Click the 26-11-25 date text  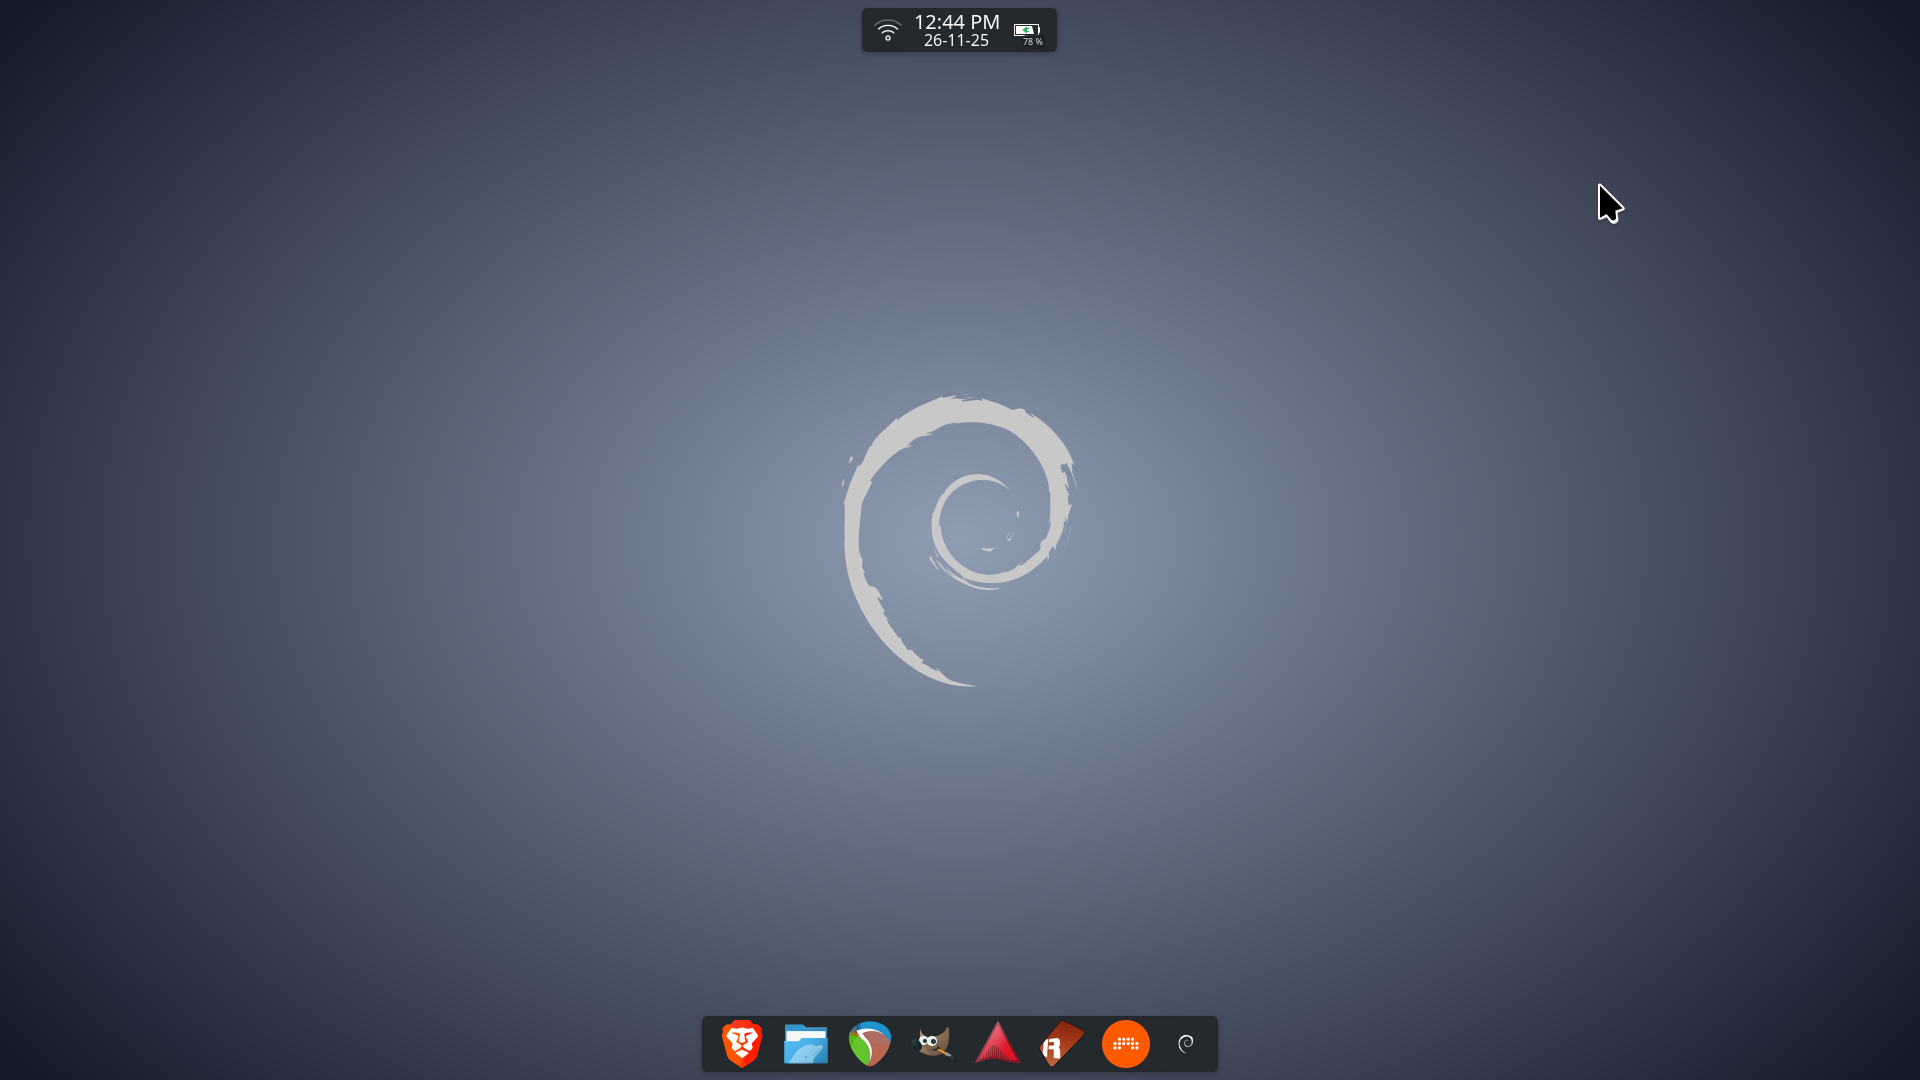coord(956,41)
